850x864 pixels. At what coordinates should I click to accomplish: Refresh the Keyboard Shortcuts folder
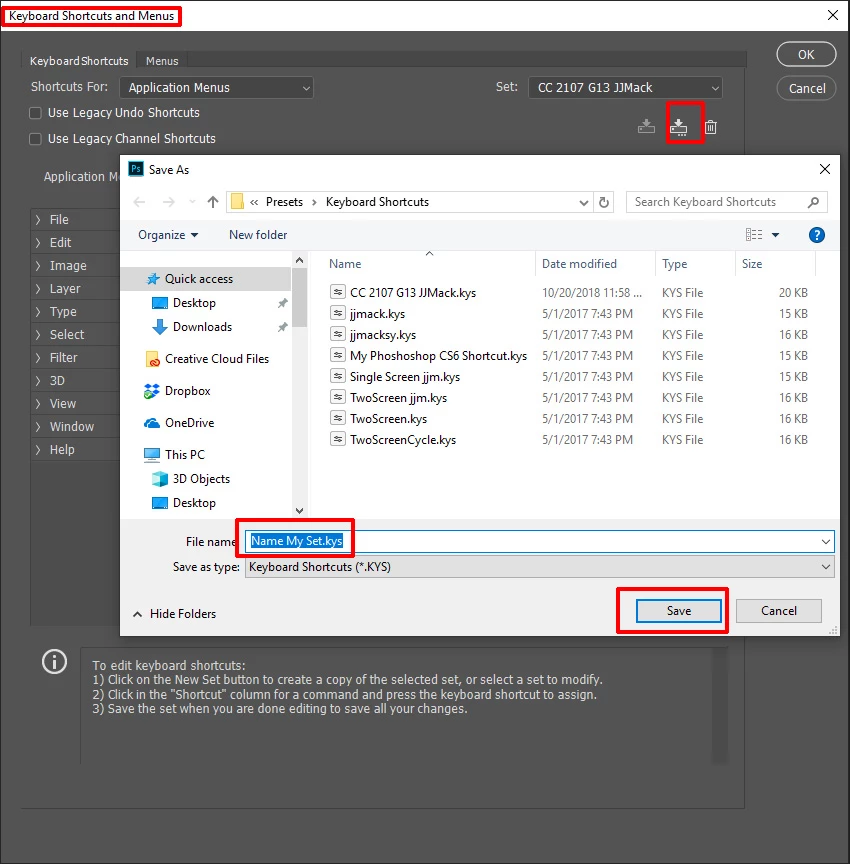click(604, 202)
